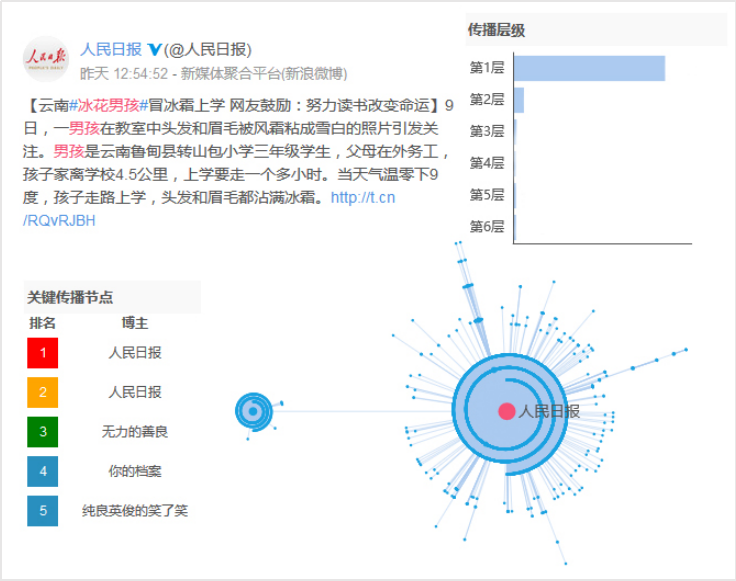Click the 第1层 axis label
The image size is (736, 581).
coord(487,68)
